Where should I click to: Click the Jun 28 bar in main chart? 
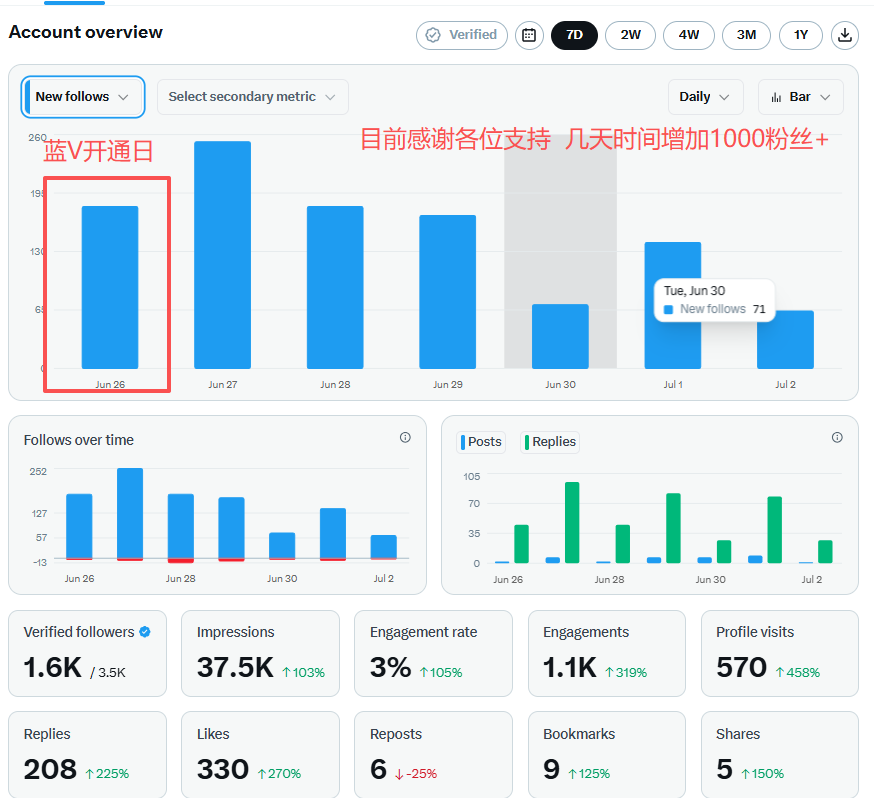[335, 287]
